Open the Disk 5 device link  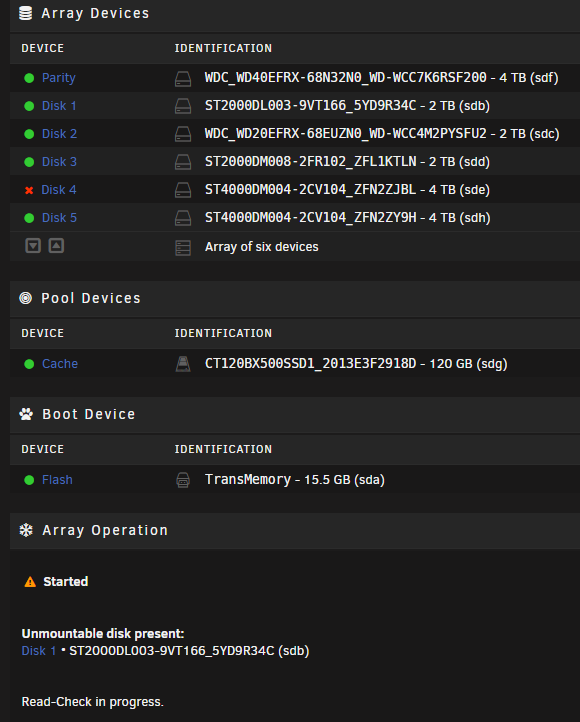(x=59, y=218)
